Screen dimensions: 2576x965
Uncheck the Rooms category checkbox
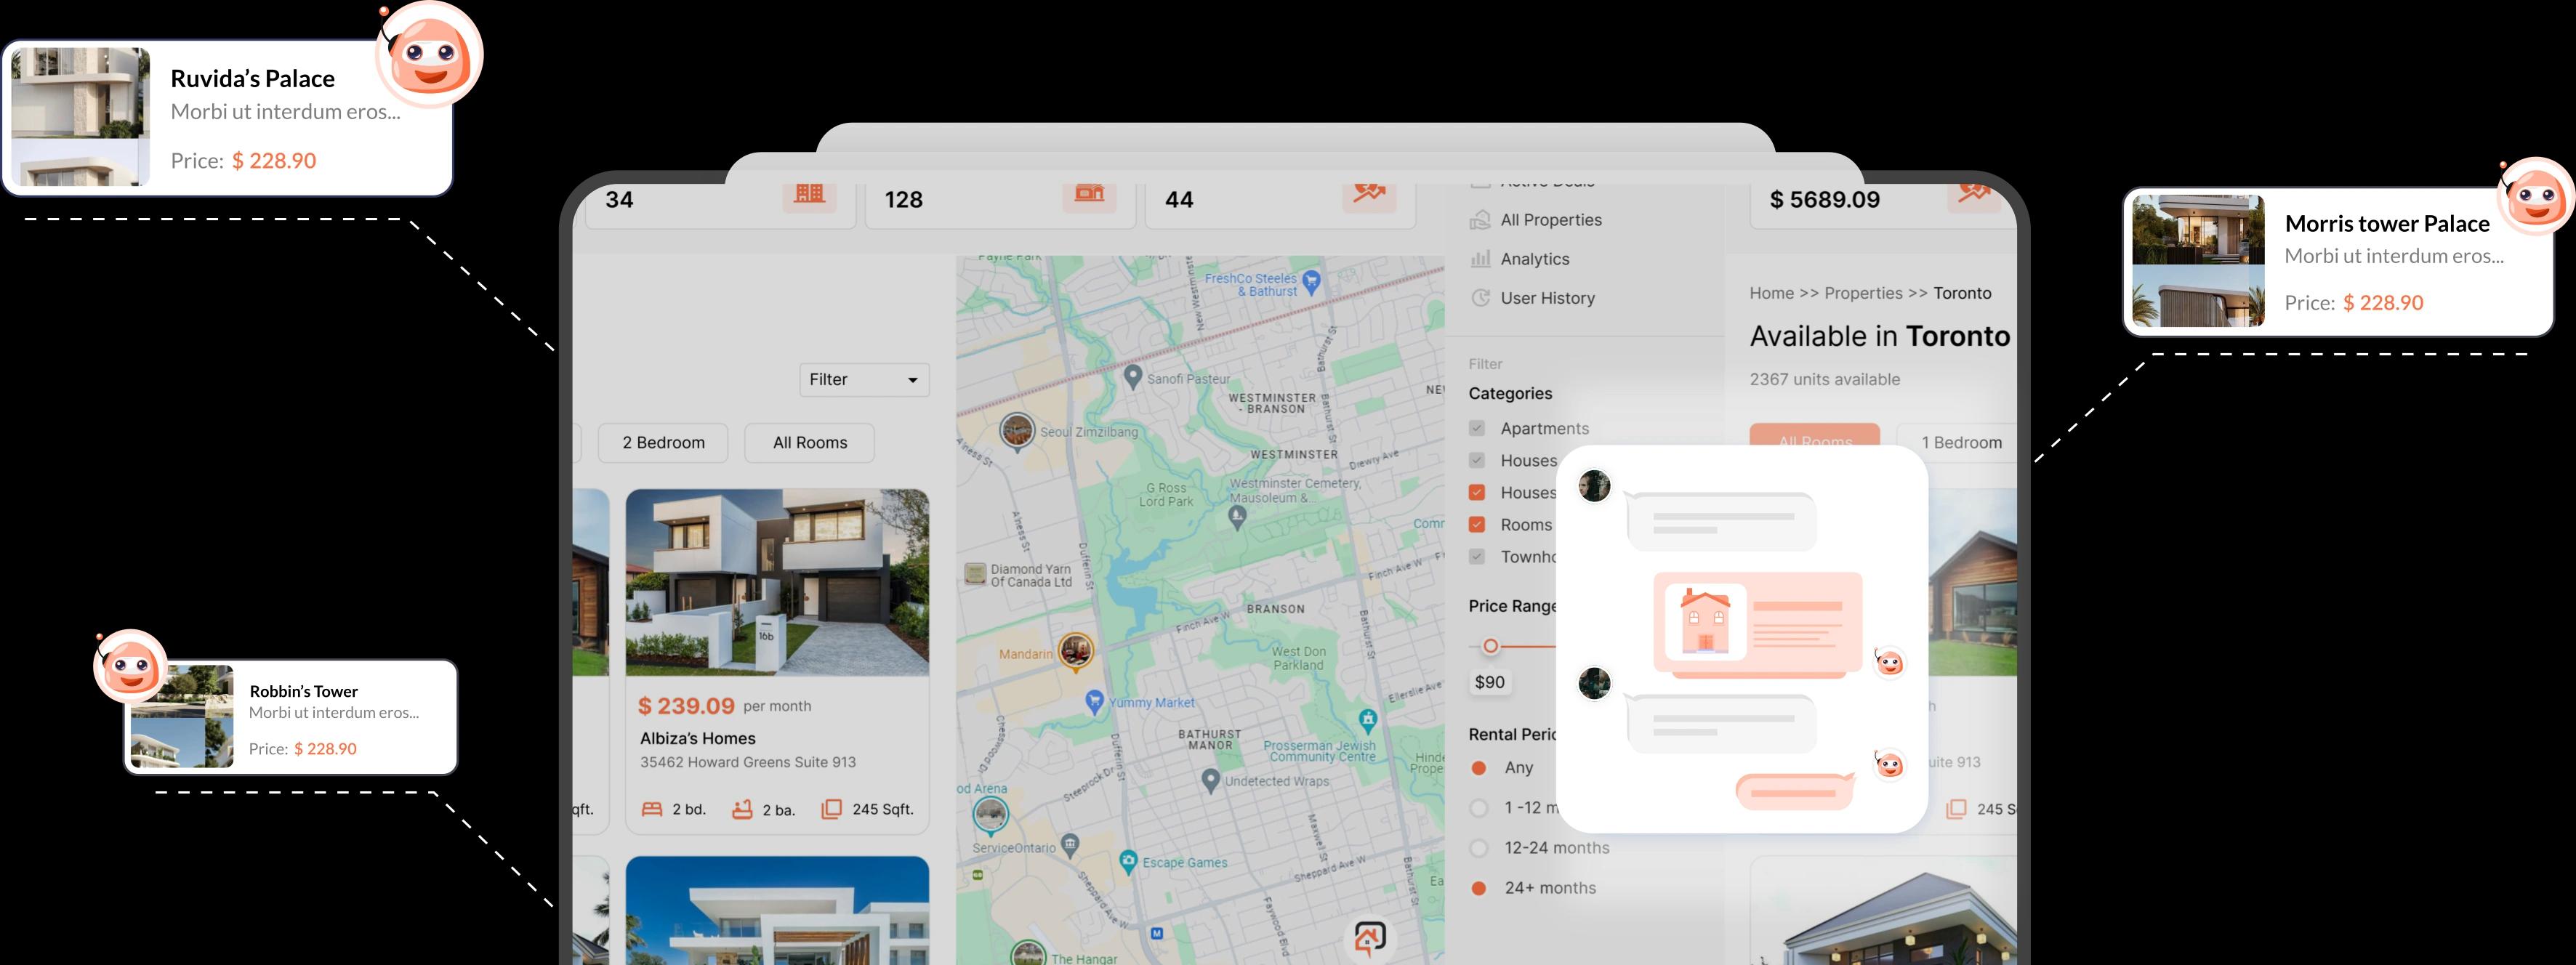point(1477,524)
